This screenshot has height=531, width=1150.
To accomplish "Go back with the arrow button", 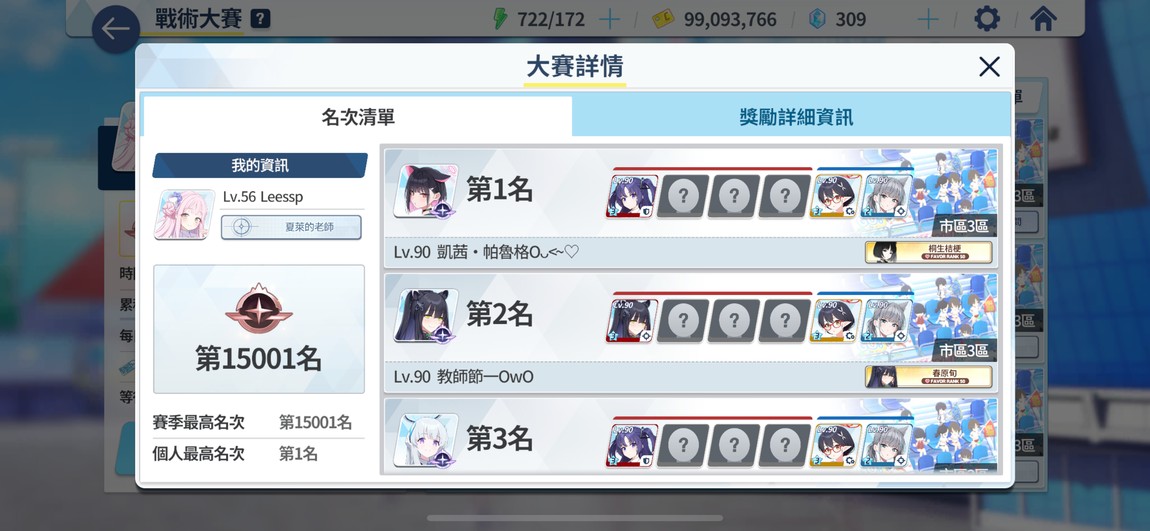I will 116,29.
